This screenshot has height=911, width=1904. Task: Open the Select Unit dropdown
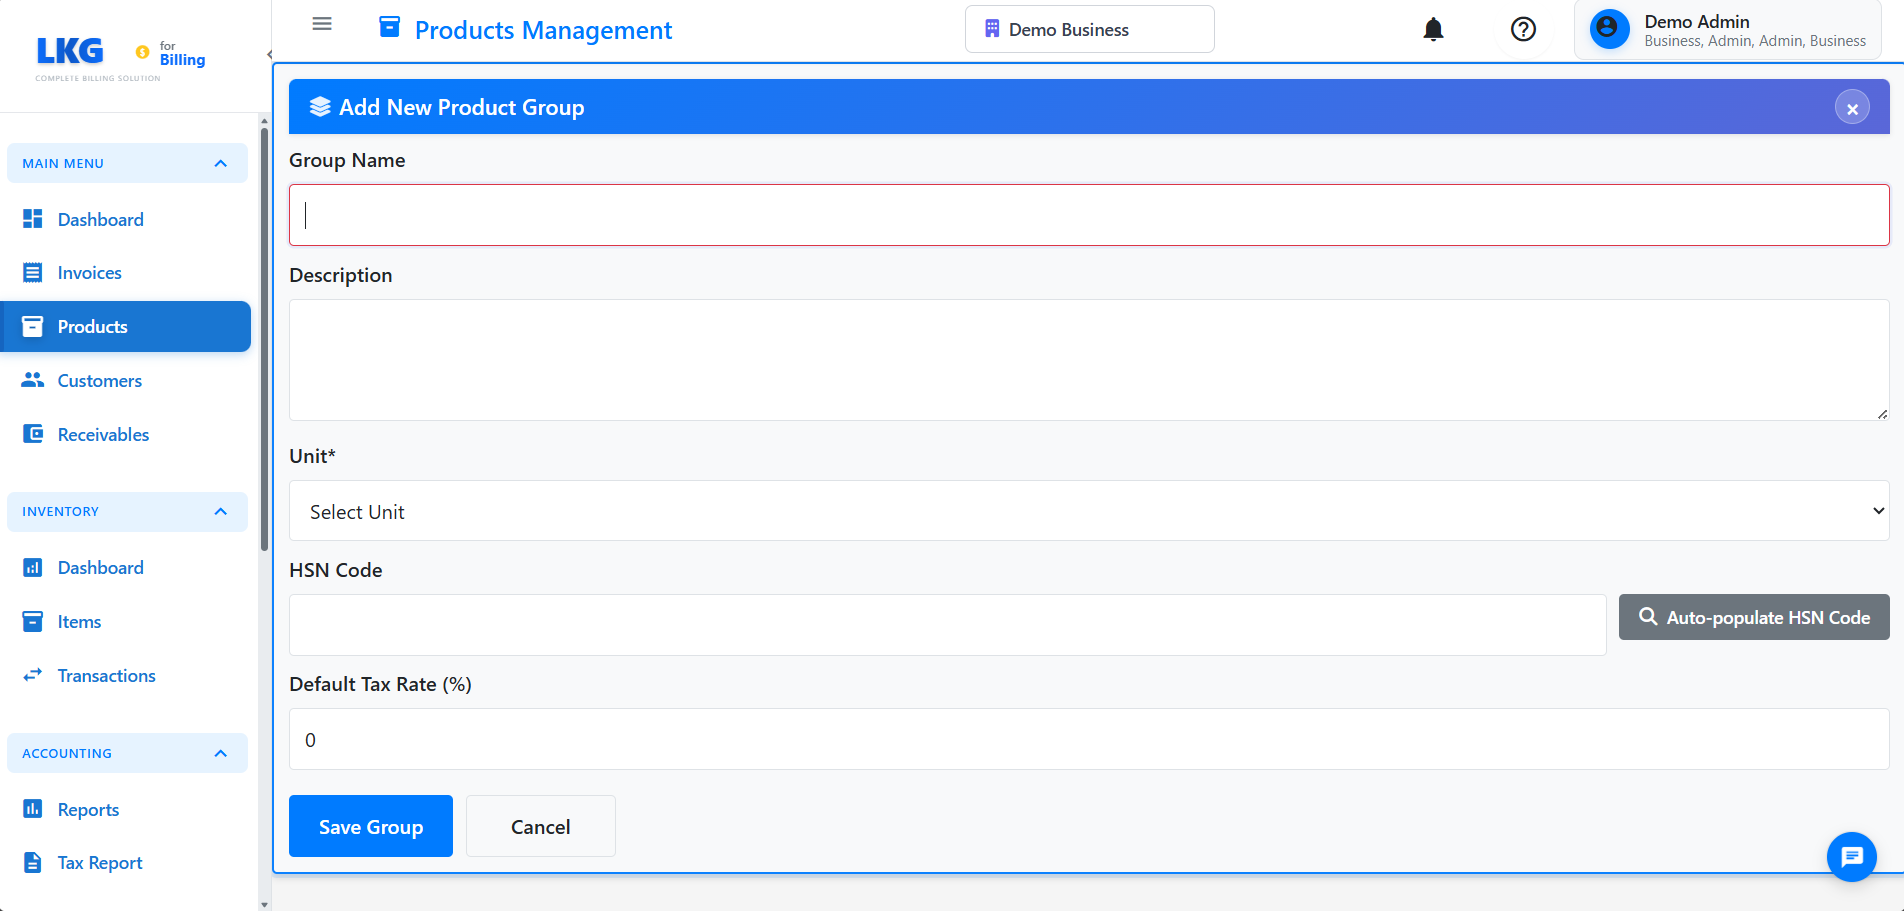[1088, 511]
